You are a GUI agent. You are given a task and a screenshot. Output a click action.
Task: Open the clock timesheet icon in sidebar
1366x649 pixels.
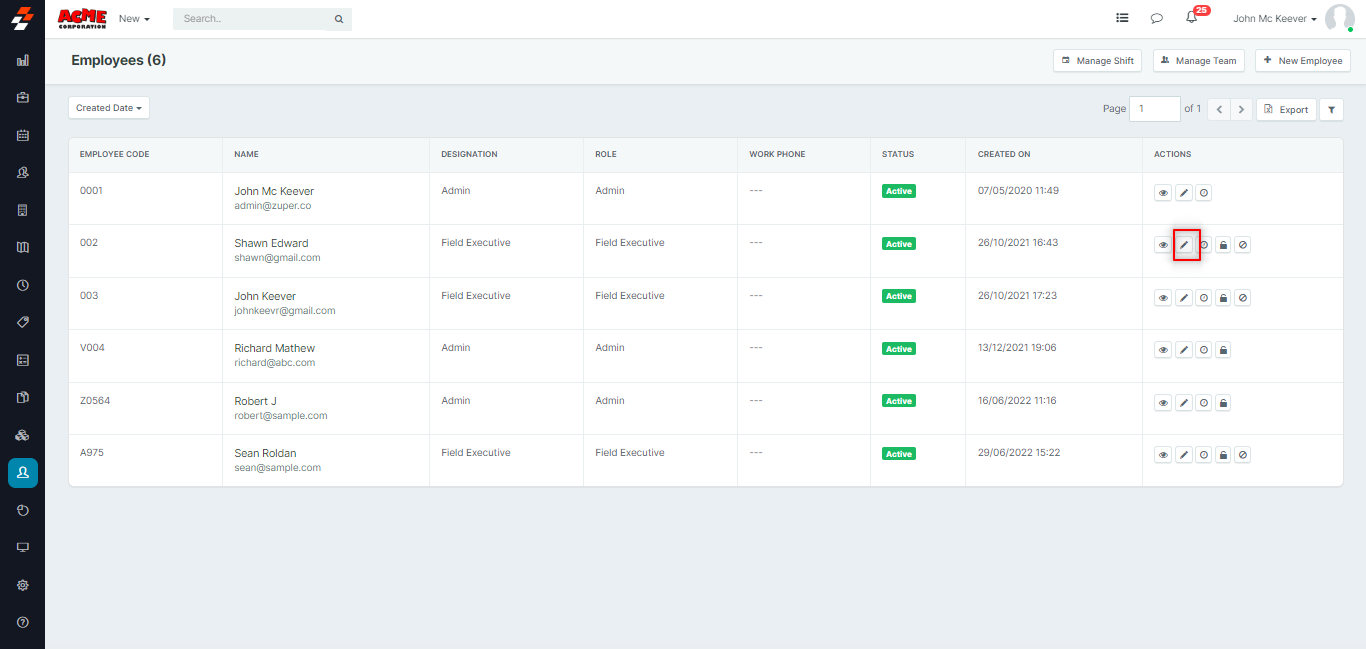(23, 285)
